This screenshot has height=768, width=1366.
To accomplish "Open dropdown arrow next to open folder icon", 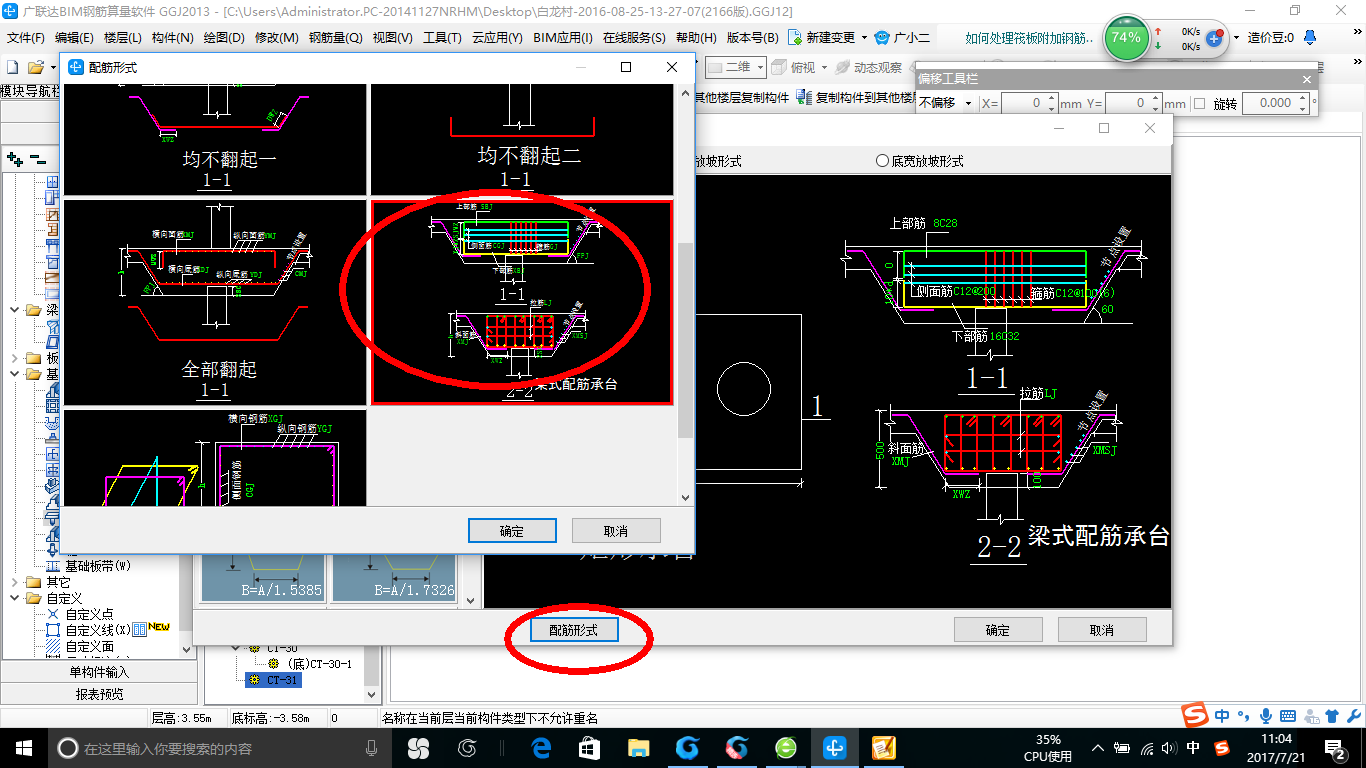I will coord(51,67).
